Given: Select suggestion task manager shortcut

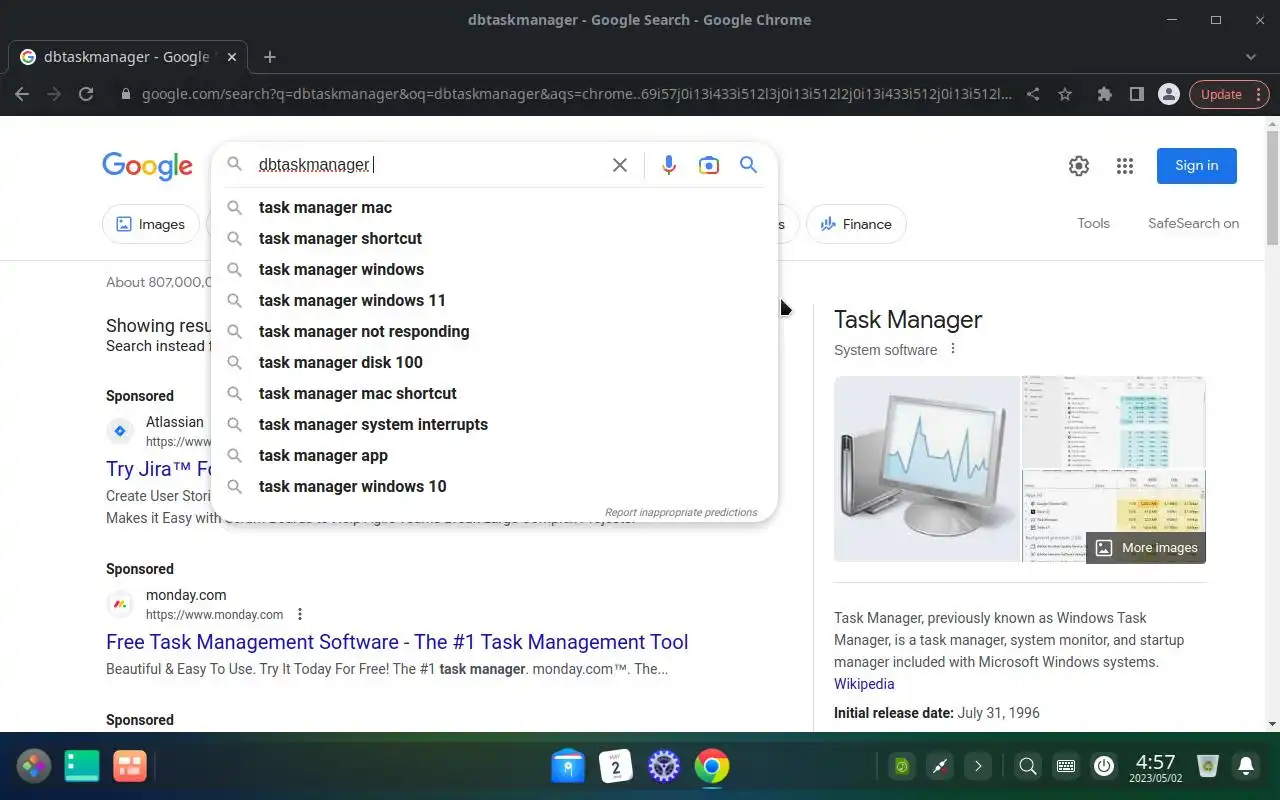Looking at the screenshot, I should (494, 238).
